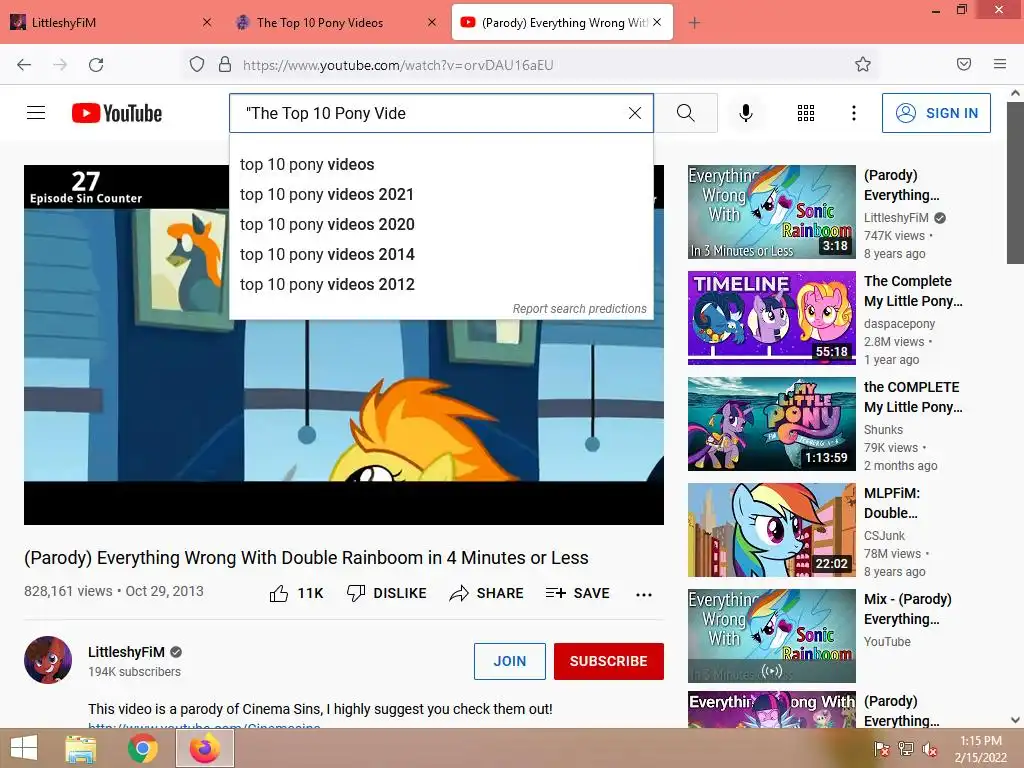The width and height of the screenshot is (1024, 768).
Task: Click the DISLIKE thumbs down button
Action: click(386, 593)
